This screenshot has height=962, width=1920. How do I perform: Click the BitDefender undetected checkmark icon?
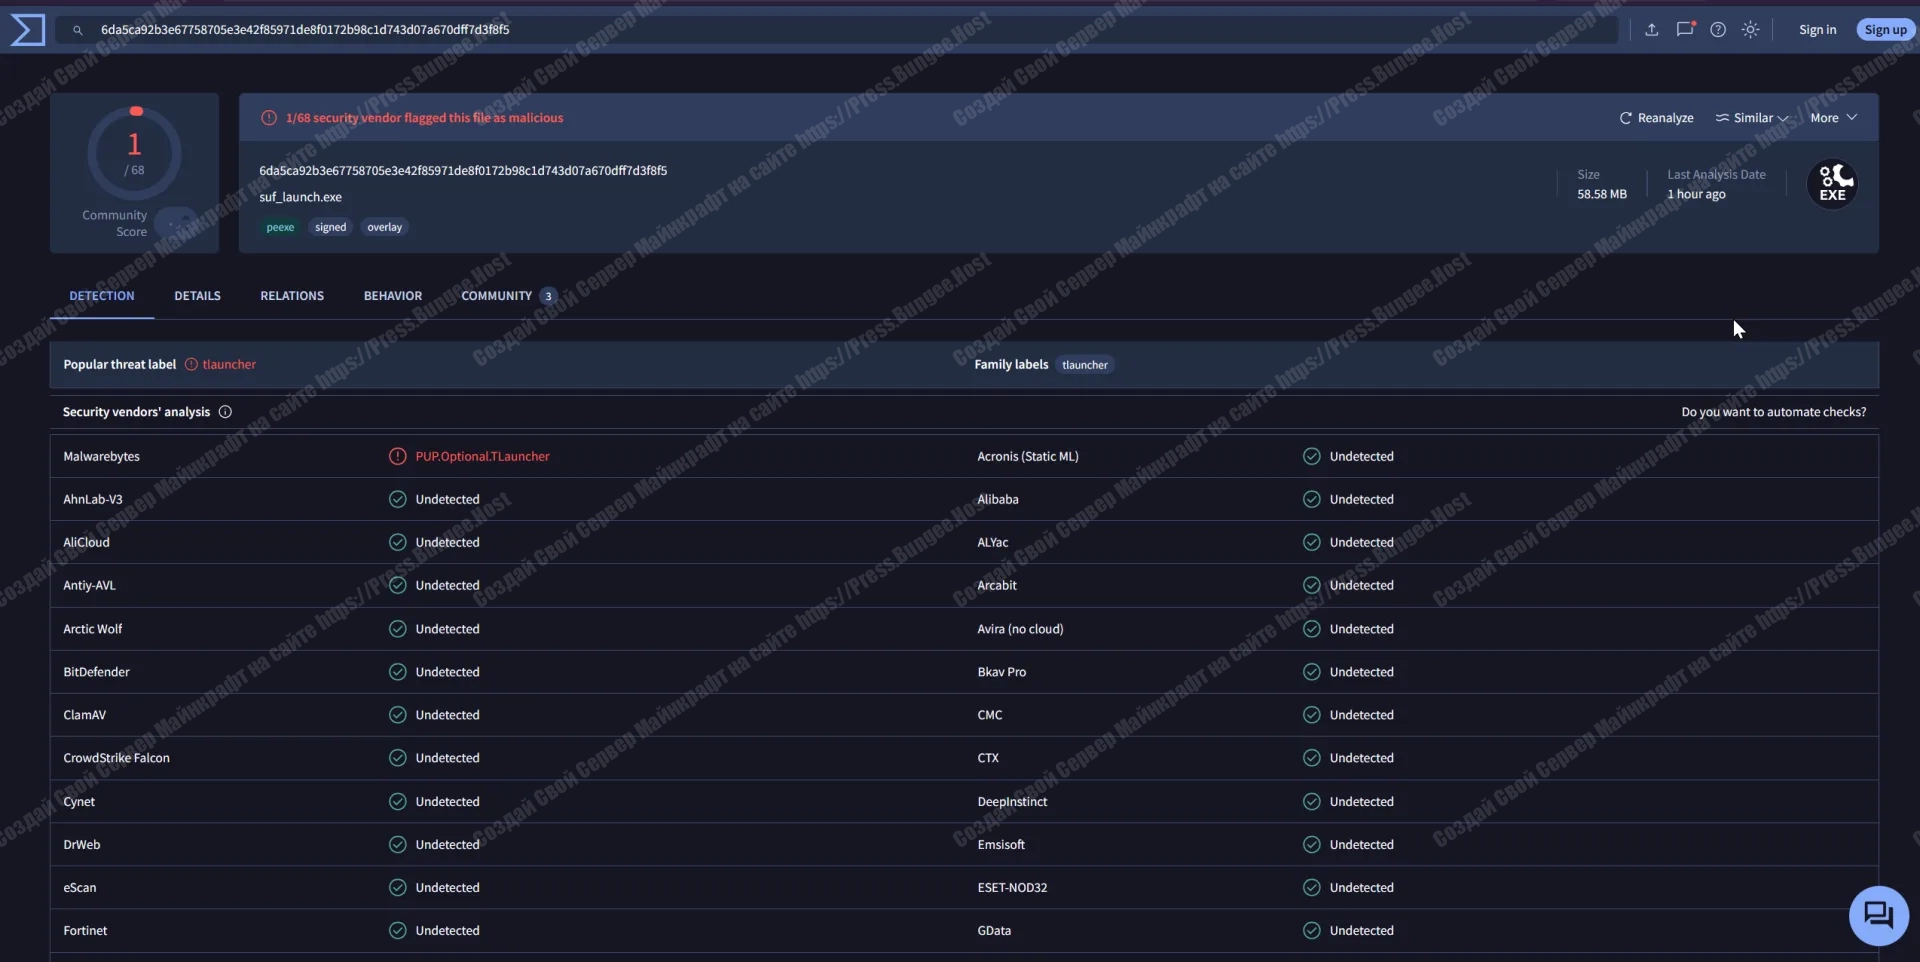click(397, 672)
